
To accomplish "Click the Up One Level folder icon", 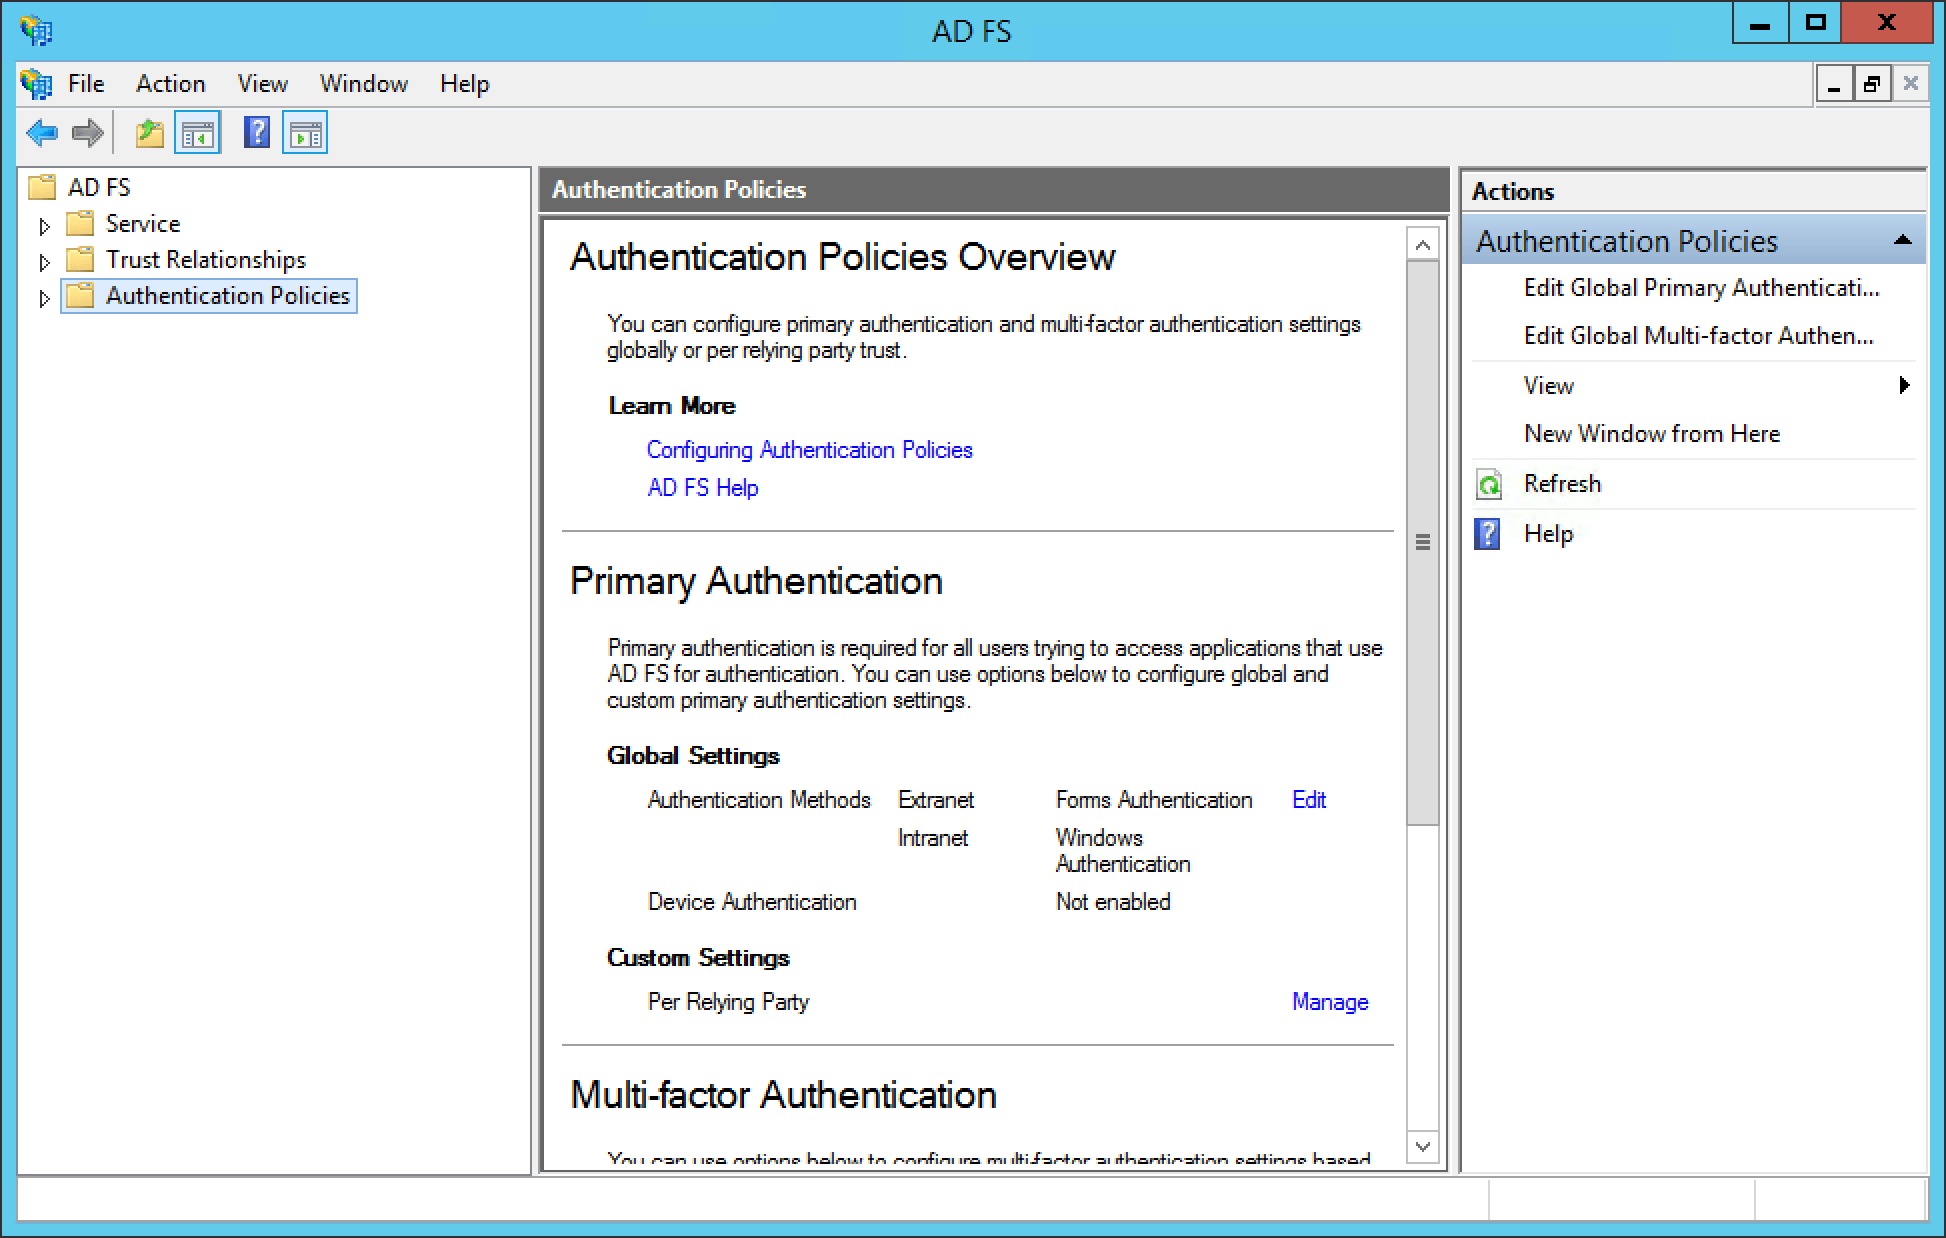I will [x=150, y=133].
